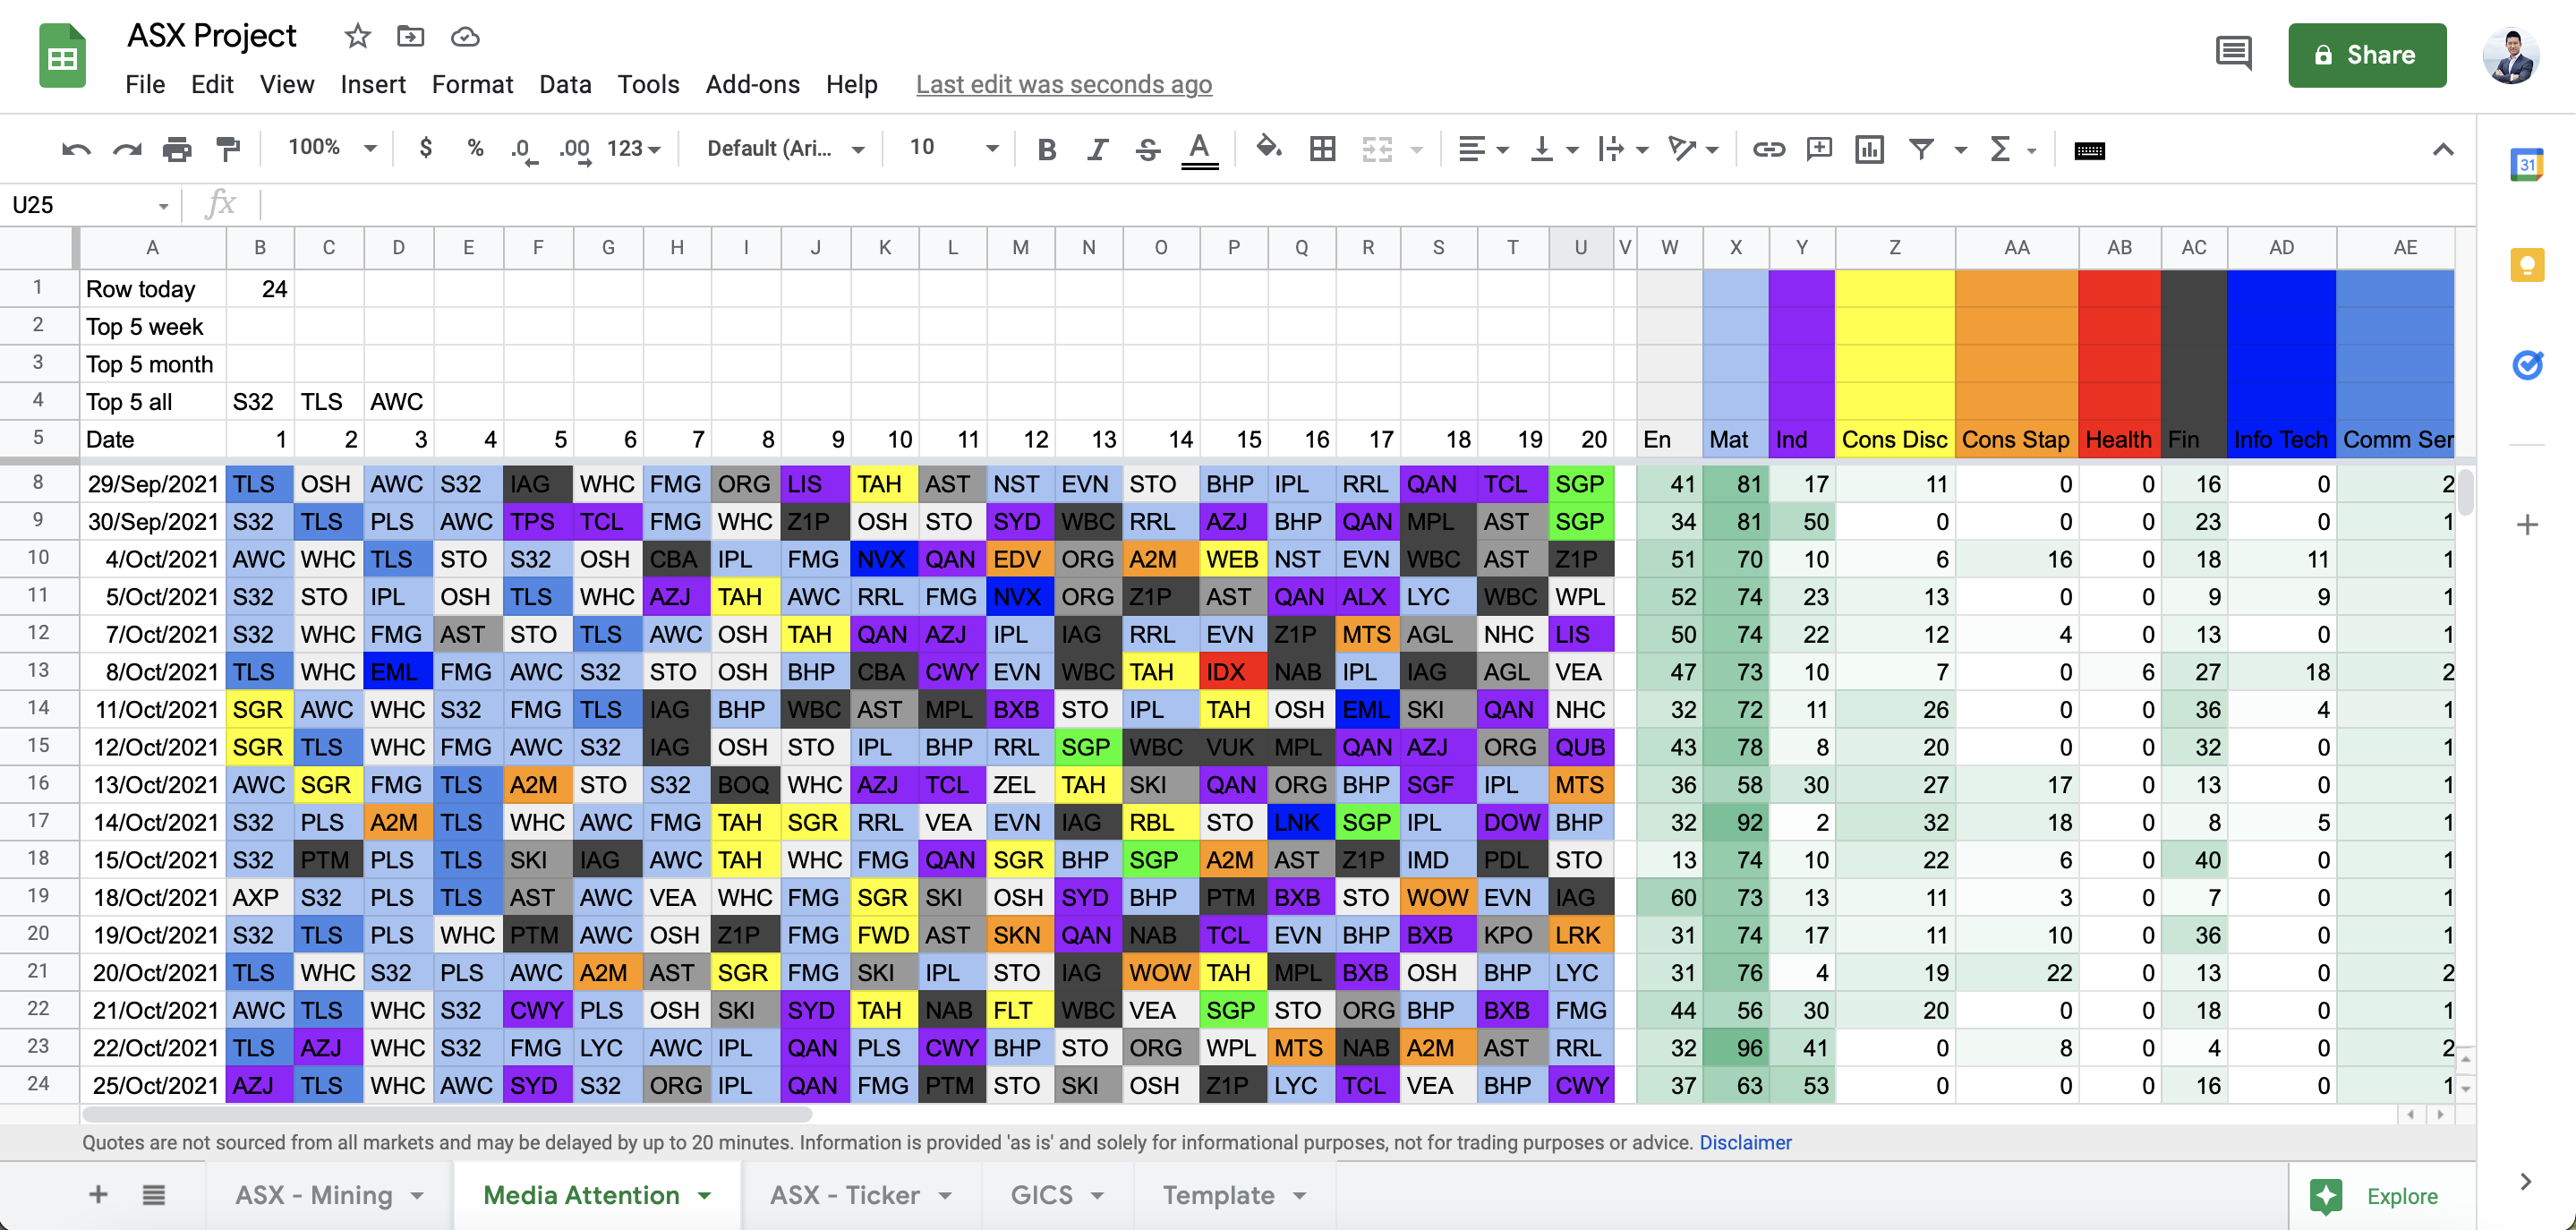The image size is (2576, 1230).
Task: Click the insert chart icon
Action: coord(1869,150)
